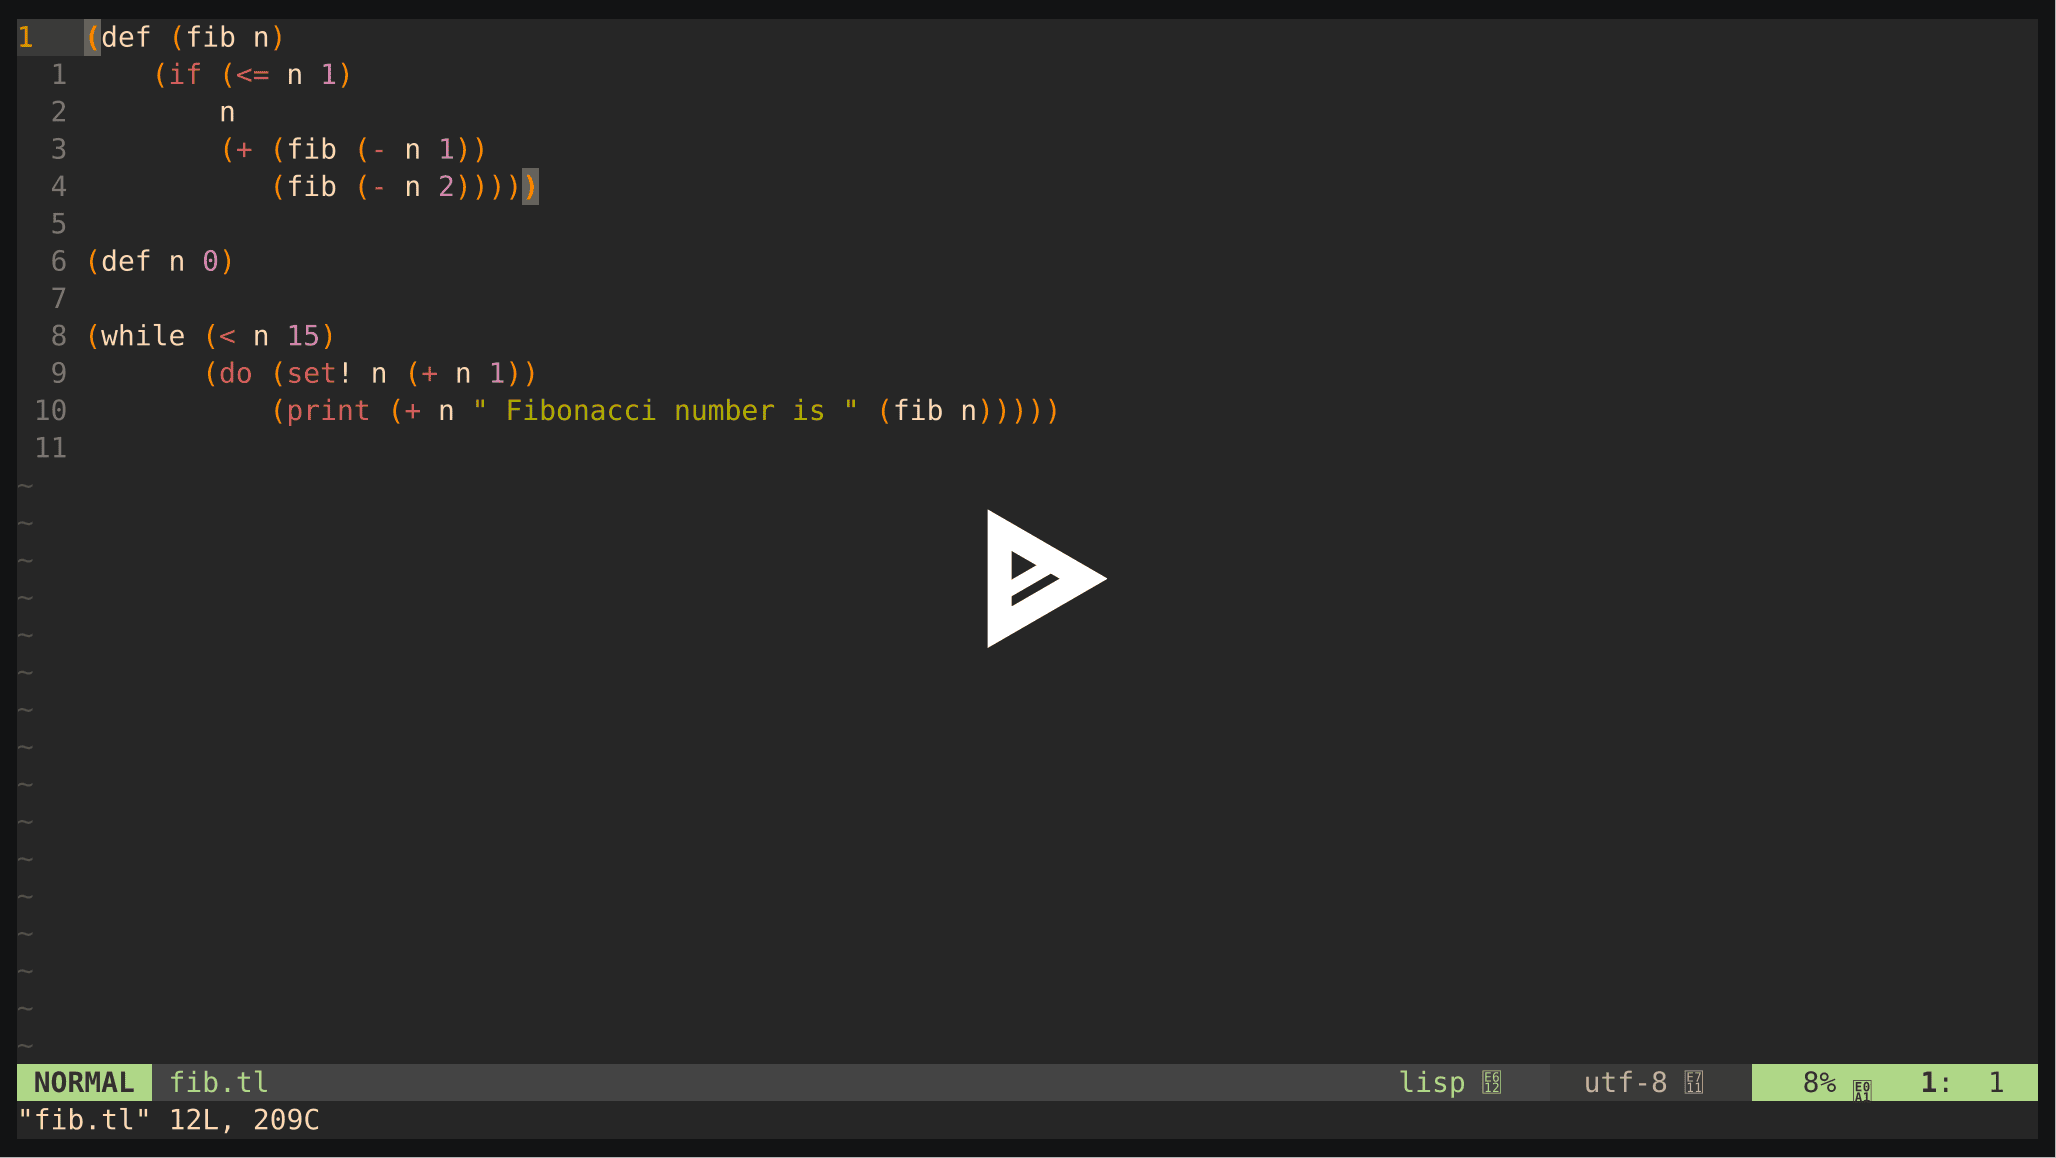This screenshot has width=2056, height=1158.
Task: Click relative line number 7
Action: (x=59, y=298)
